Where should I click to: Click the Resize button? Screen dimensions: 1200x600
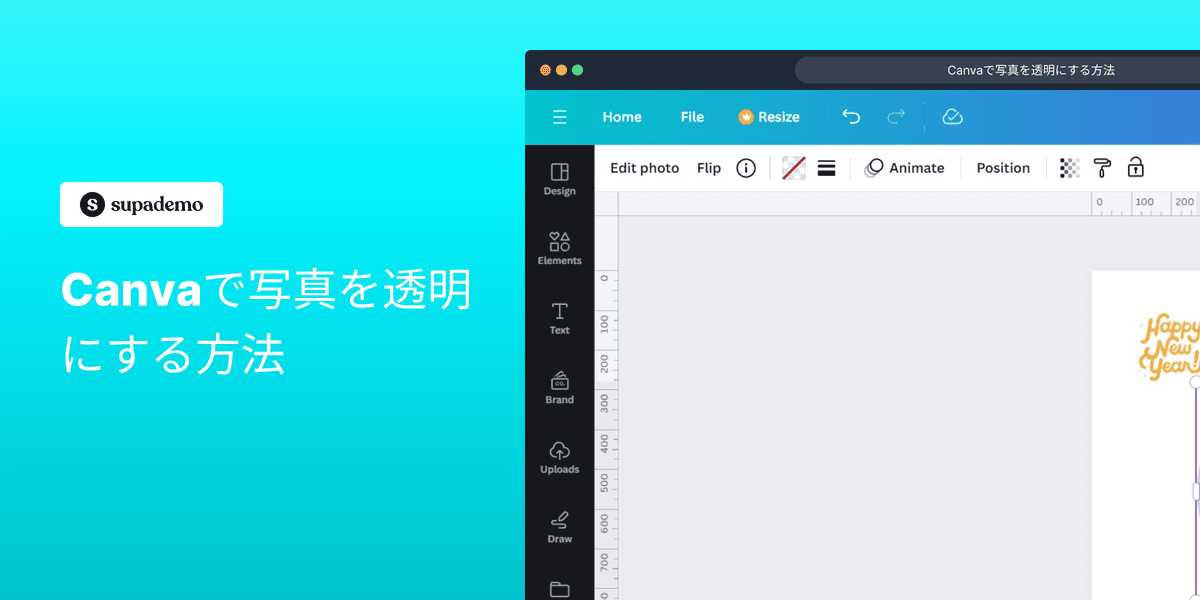(x=769, y=117)
